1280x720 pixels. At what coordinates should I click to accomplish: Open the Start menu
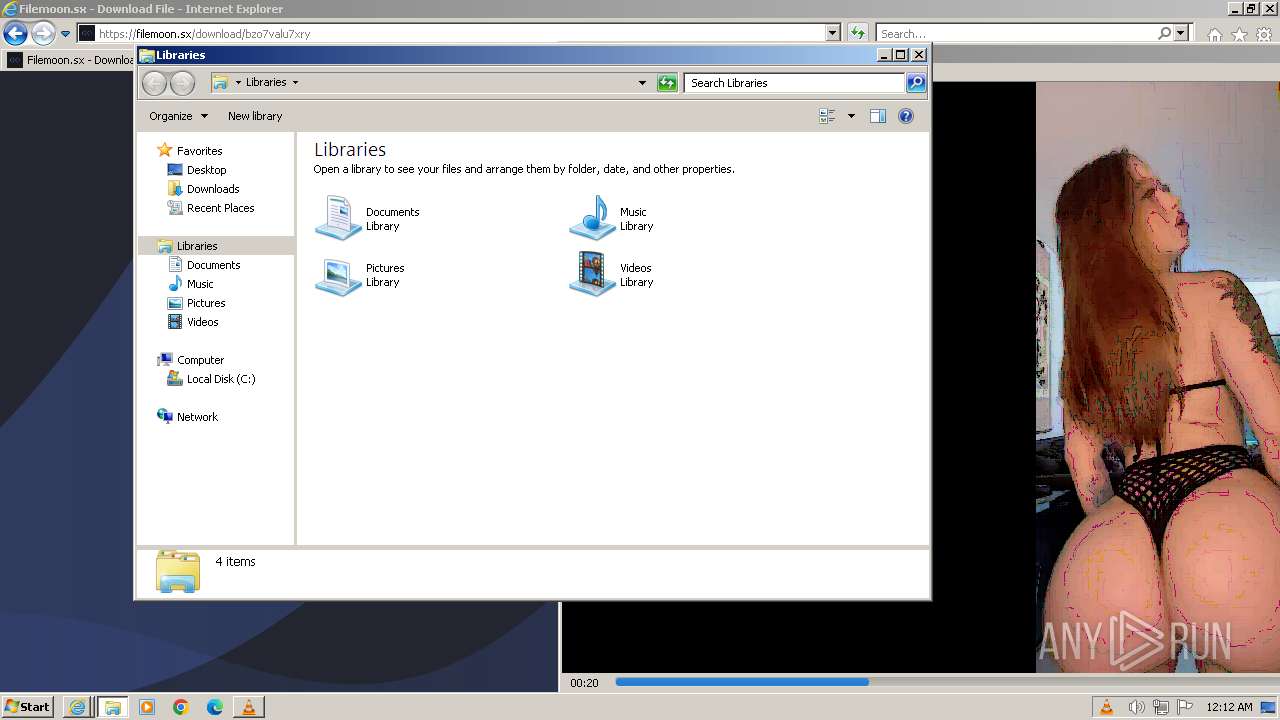point(27,707)
